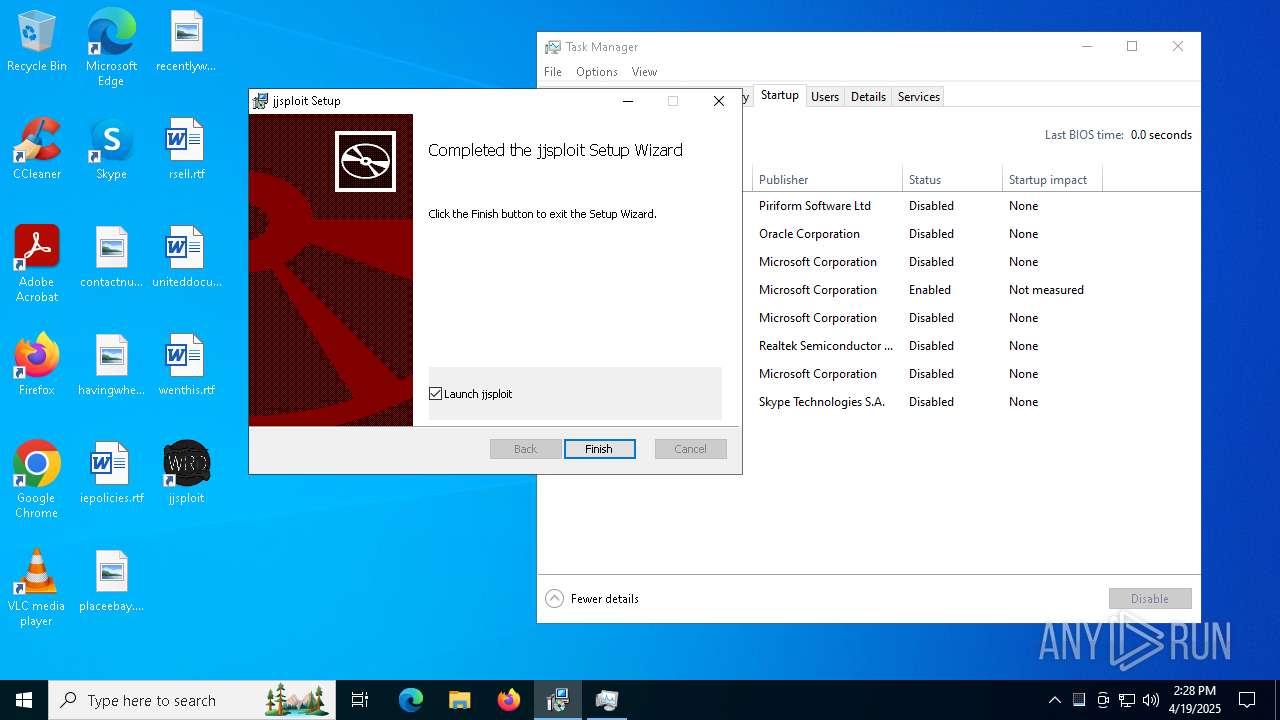1280x720 pixels.
Task: Sort by the Publisher column header
Action: 827,180
